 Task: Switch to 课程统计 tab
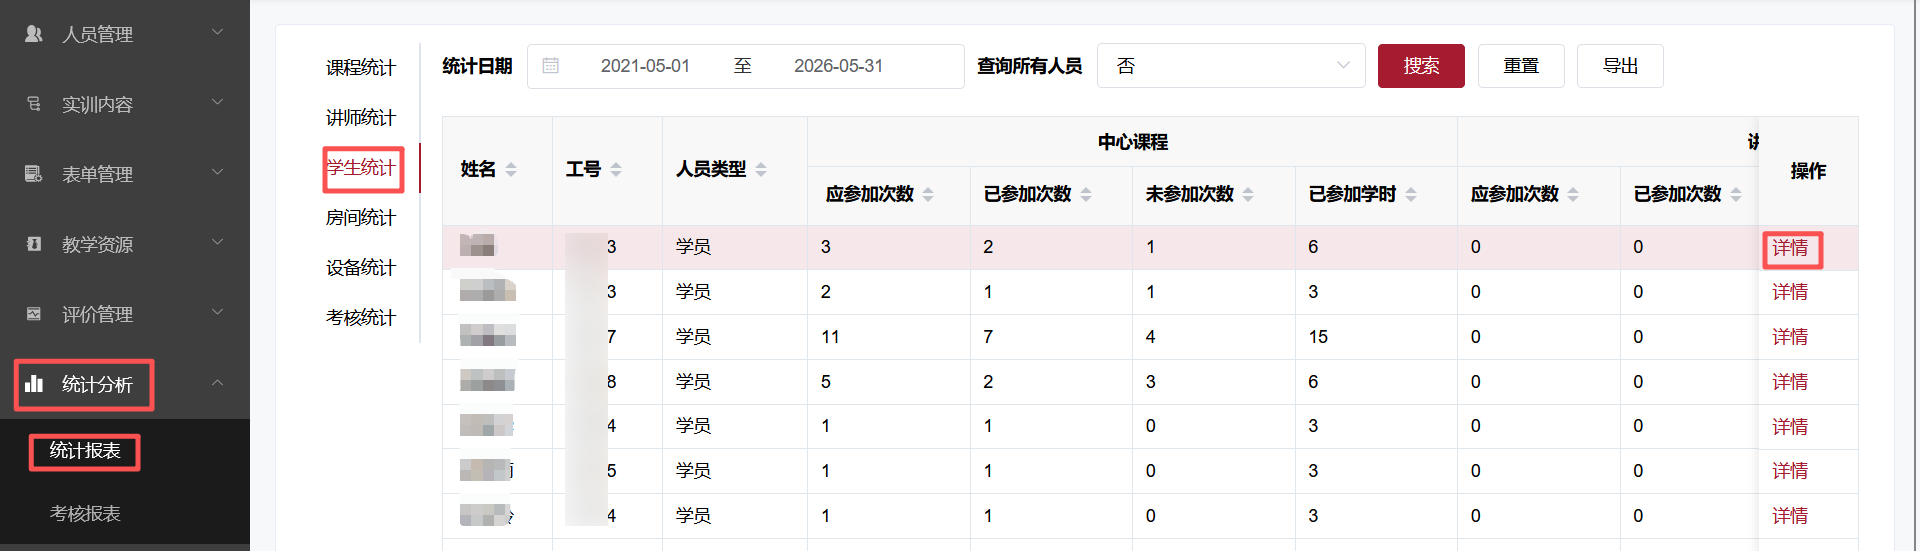[361, 67]
